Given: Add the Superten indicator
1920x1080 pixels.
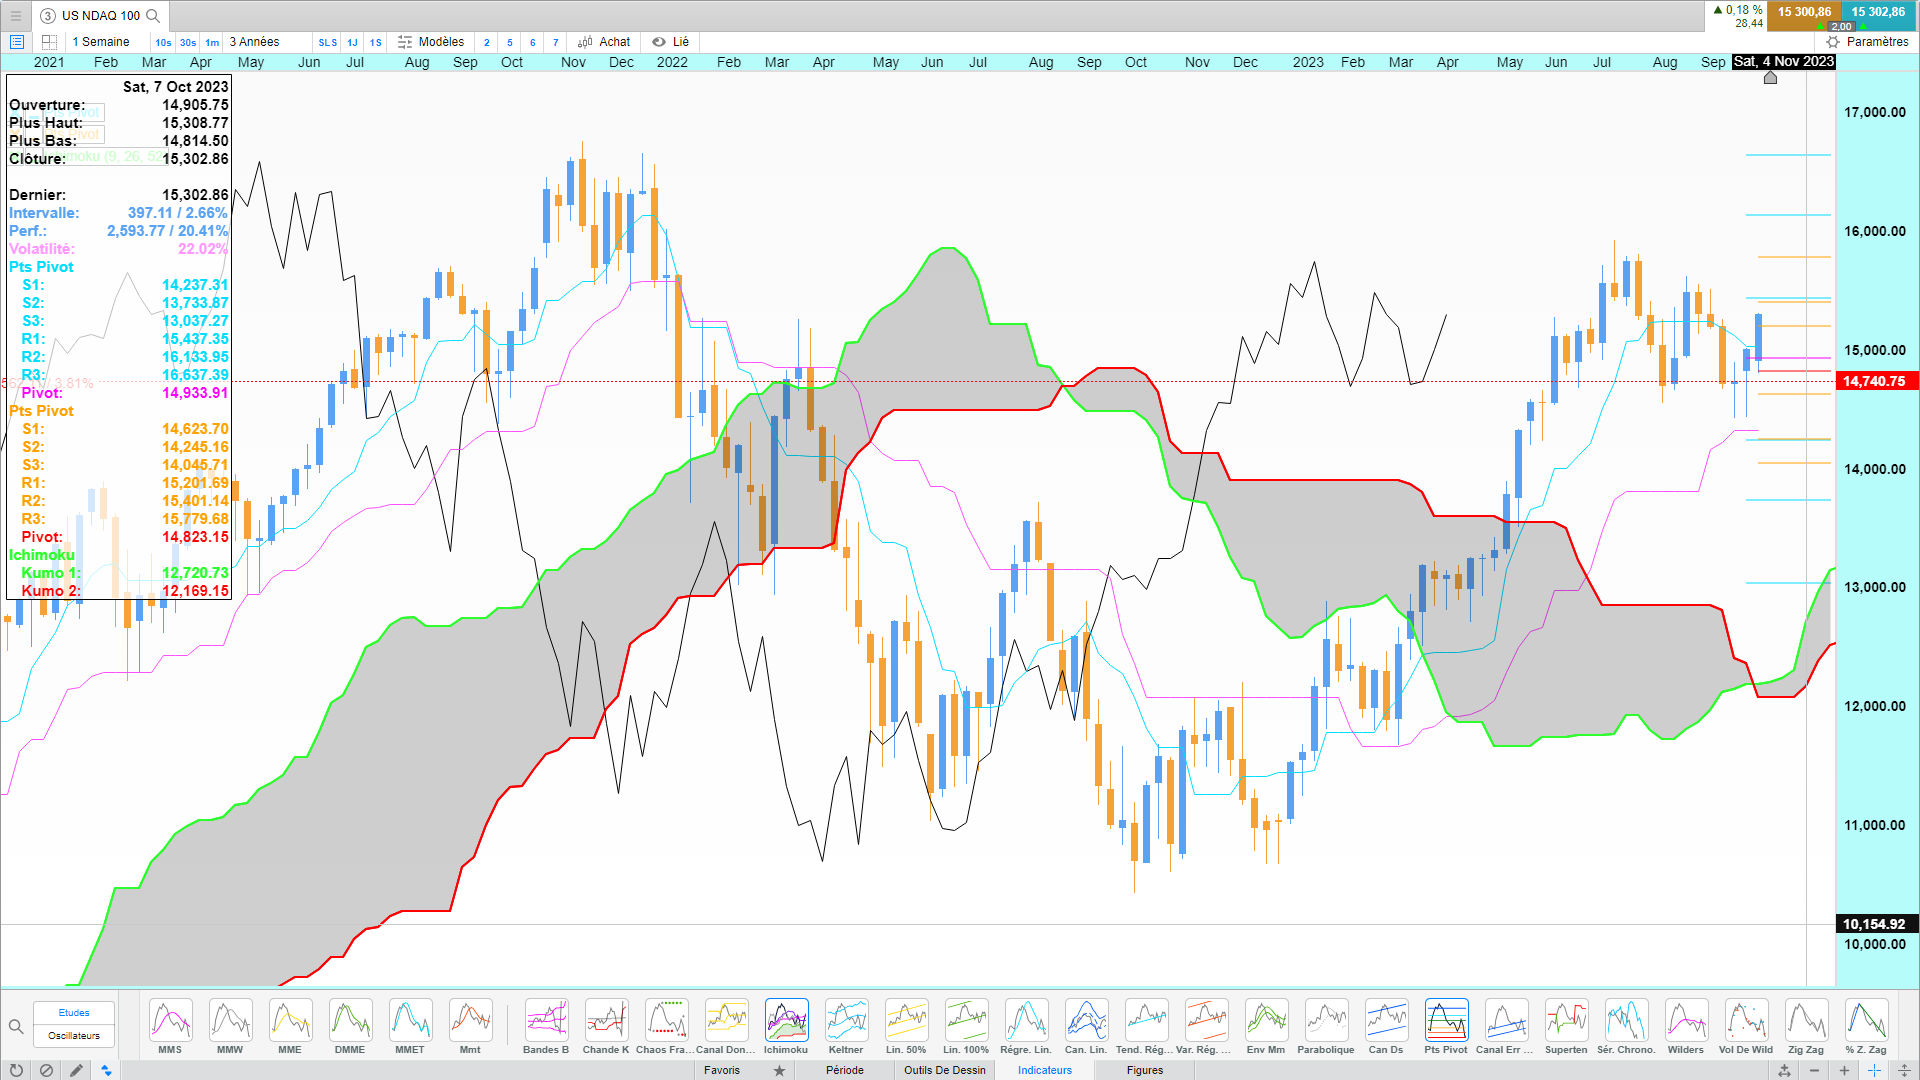Looking at the screenshot, I should pos(1566,1020).
